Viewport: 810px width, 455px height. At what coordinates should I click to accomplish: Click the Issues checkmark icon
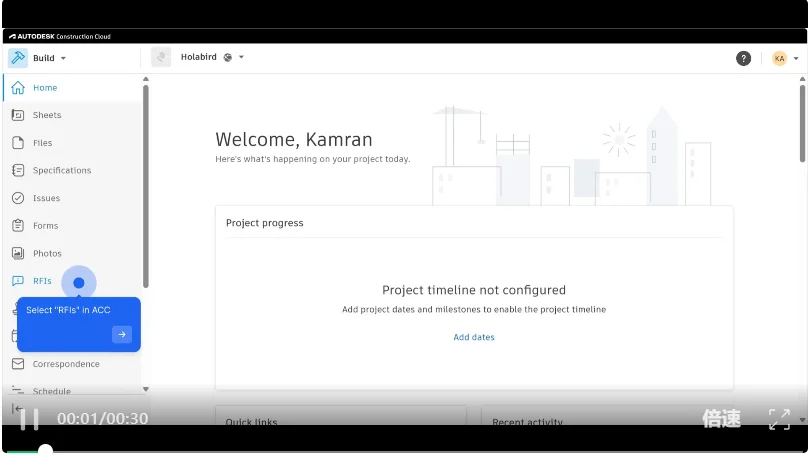pos(18,198)
